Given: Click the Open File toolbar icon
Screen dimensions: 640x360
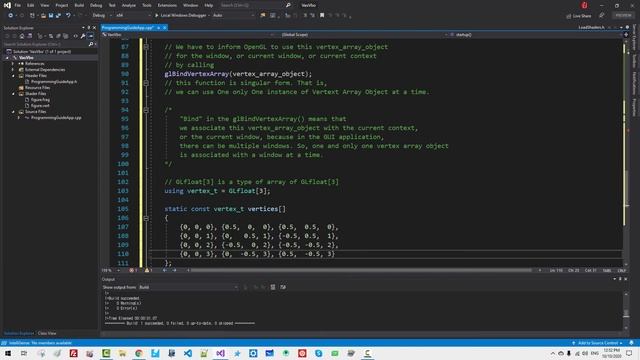Looking at the screenshot, I should (x=43, y=16).
